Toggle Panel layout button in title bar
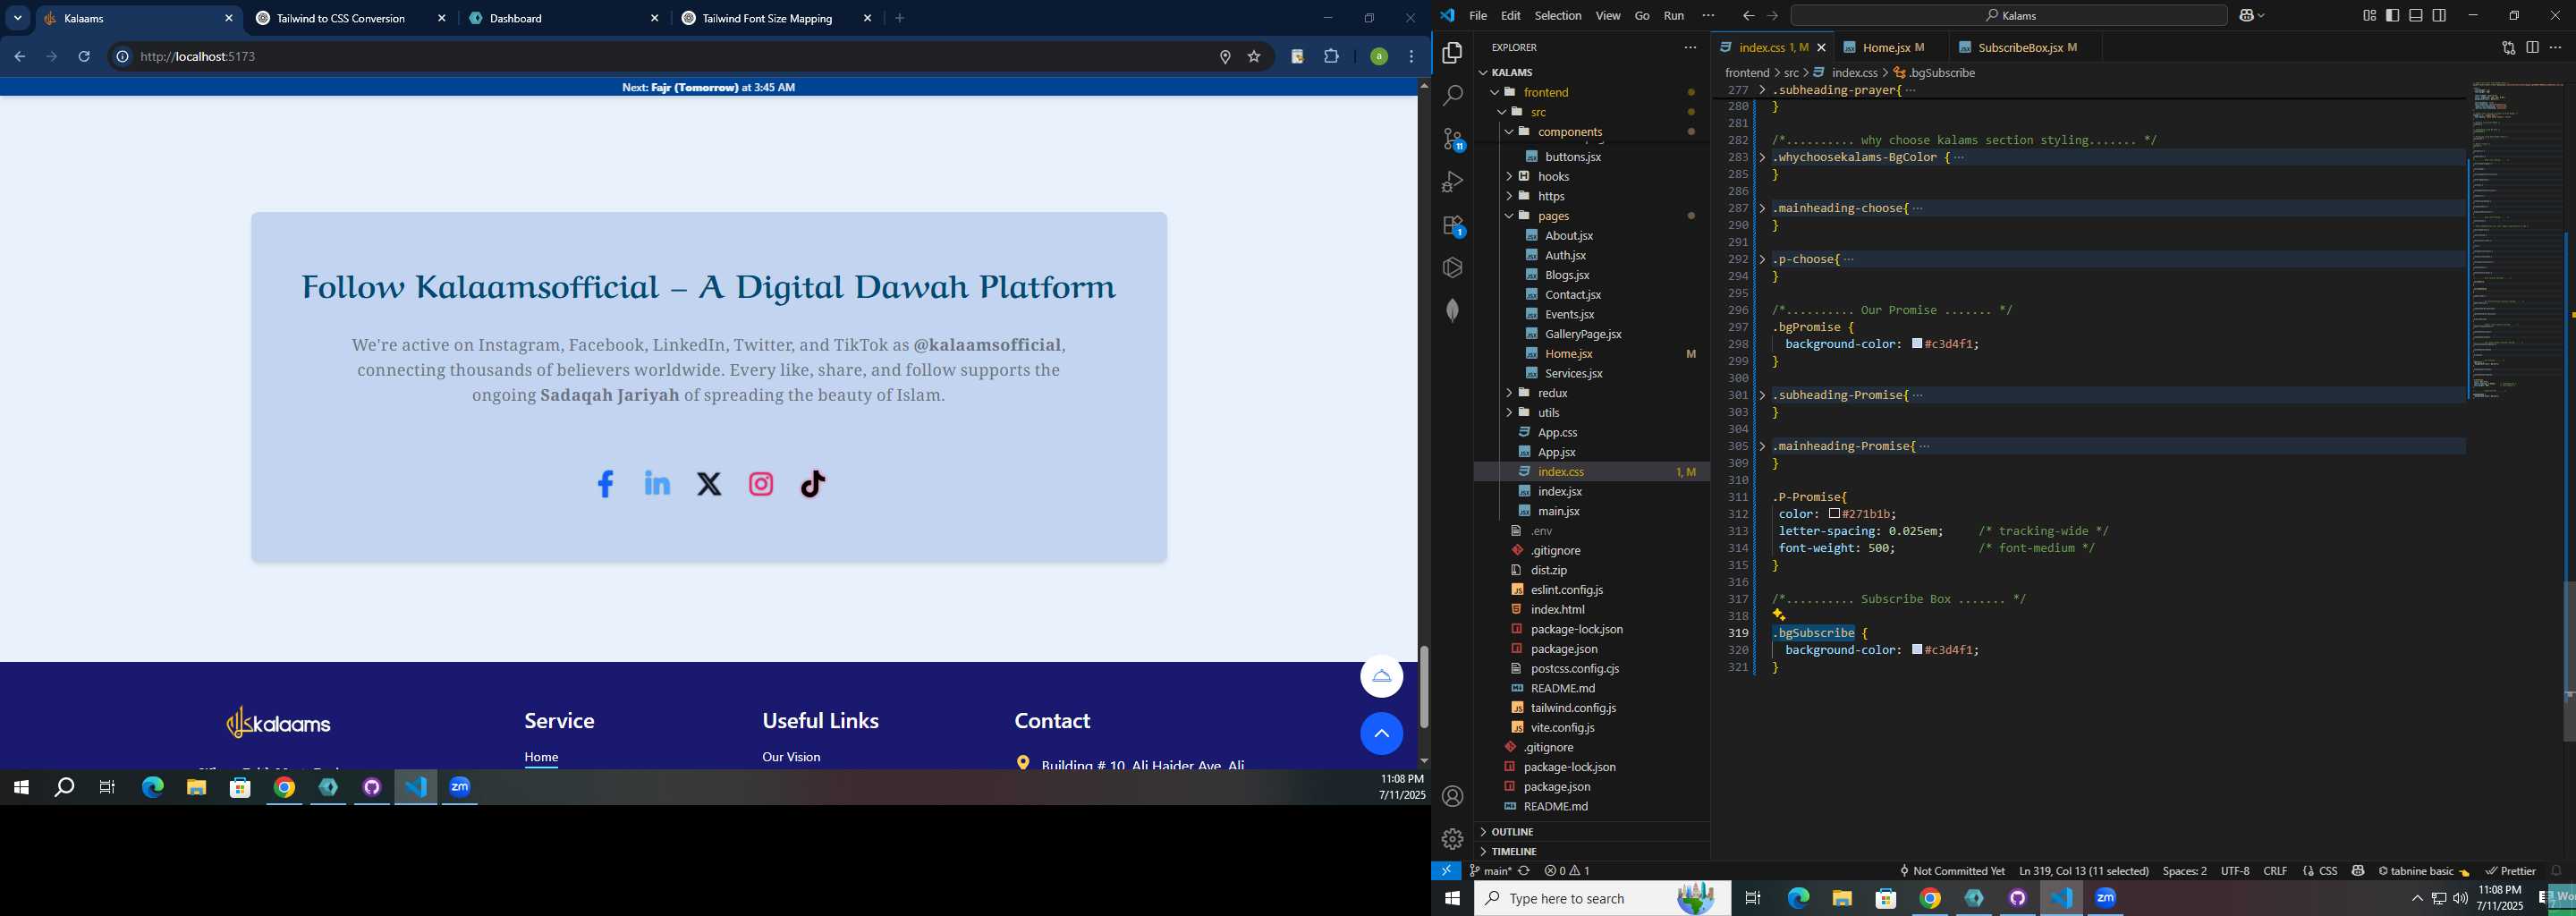Screen dimensions: 2576x916 point(2415,15)
